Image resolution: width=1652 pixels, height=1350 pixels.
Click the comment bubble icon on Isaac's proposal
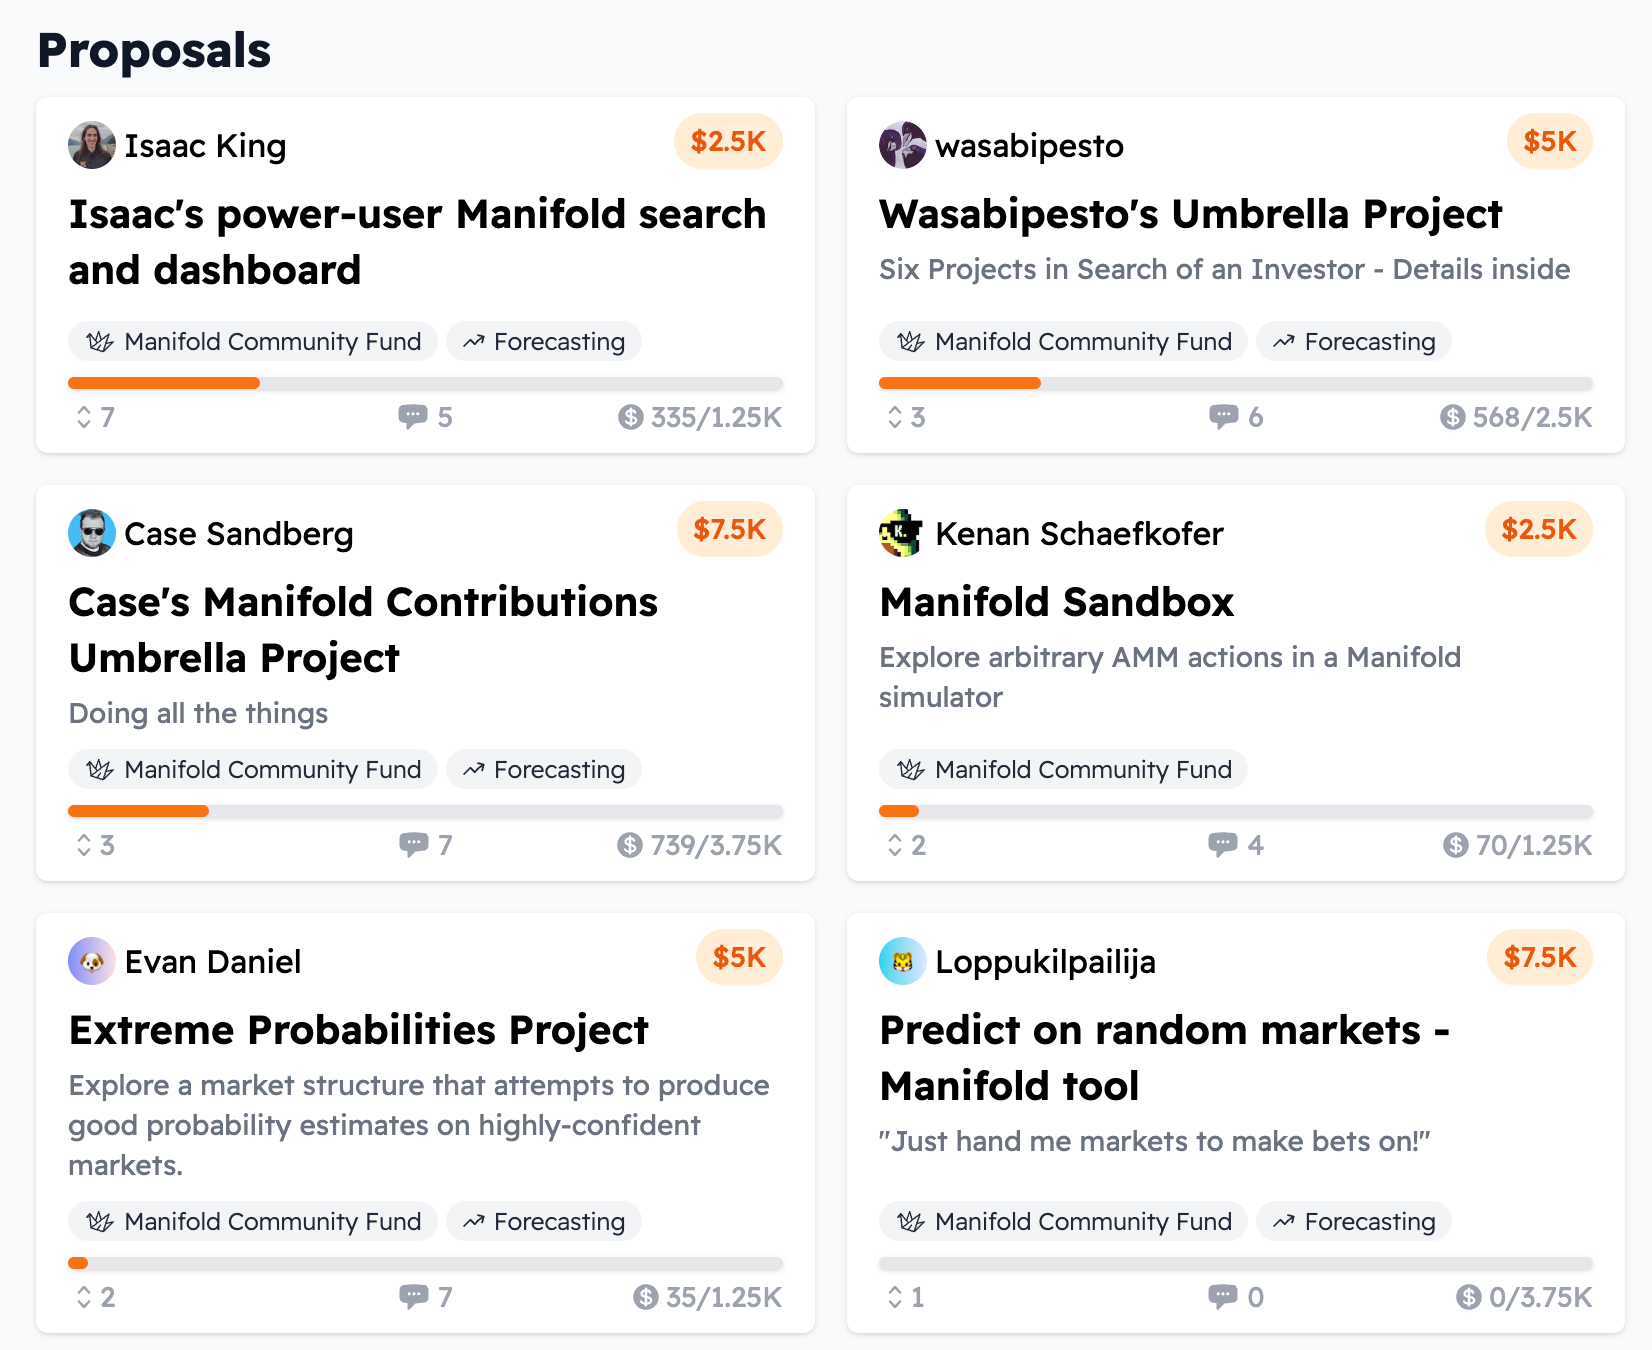413,417
